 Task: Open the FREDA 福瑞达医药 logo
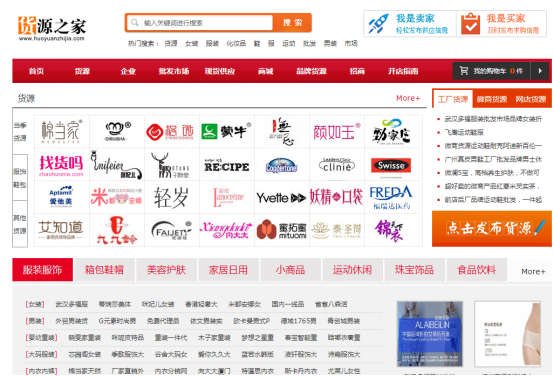click(391, 197)
